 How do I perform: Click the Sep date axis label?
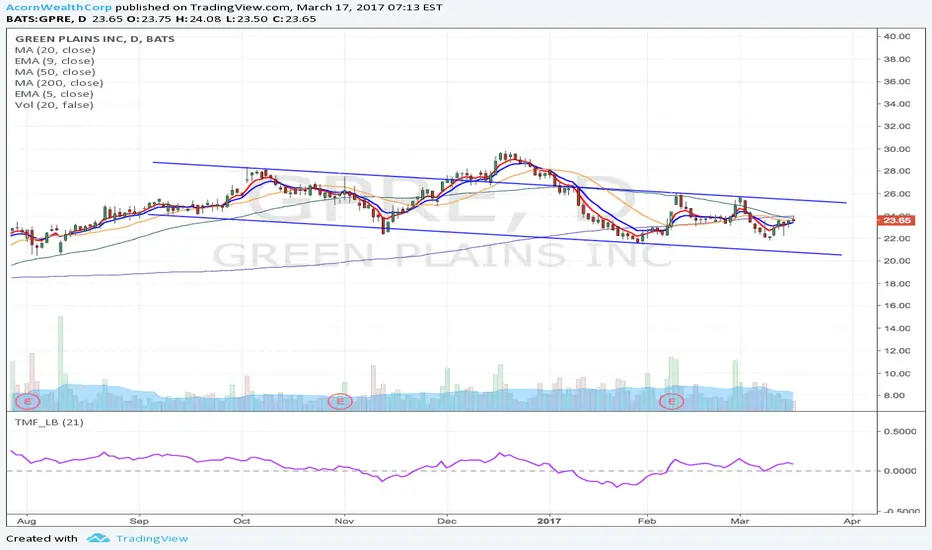point(139,521)
